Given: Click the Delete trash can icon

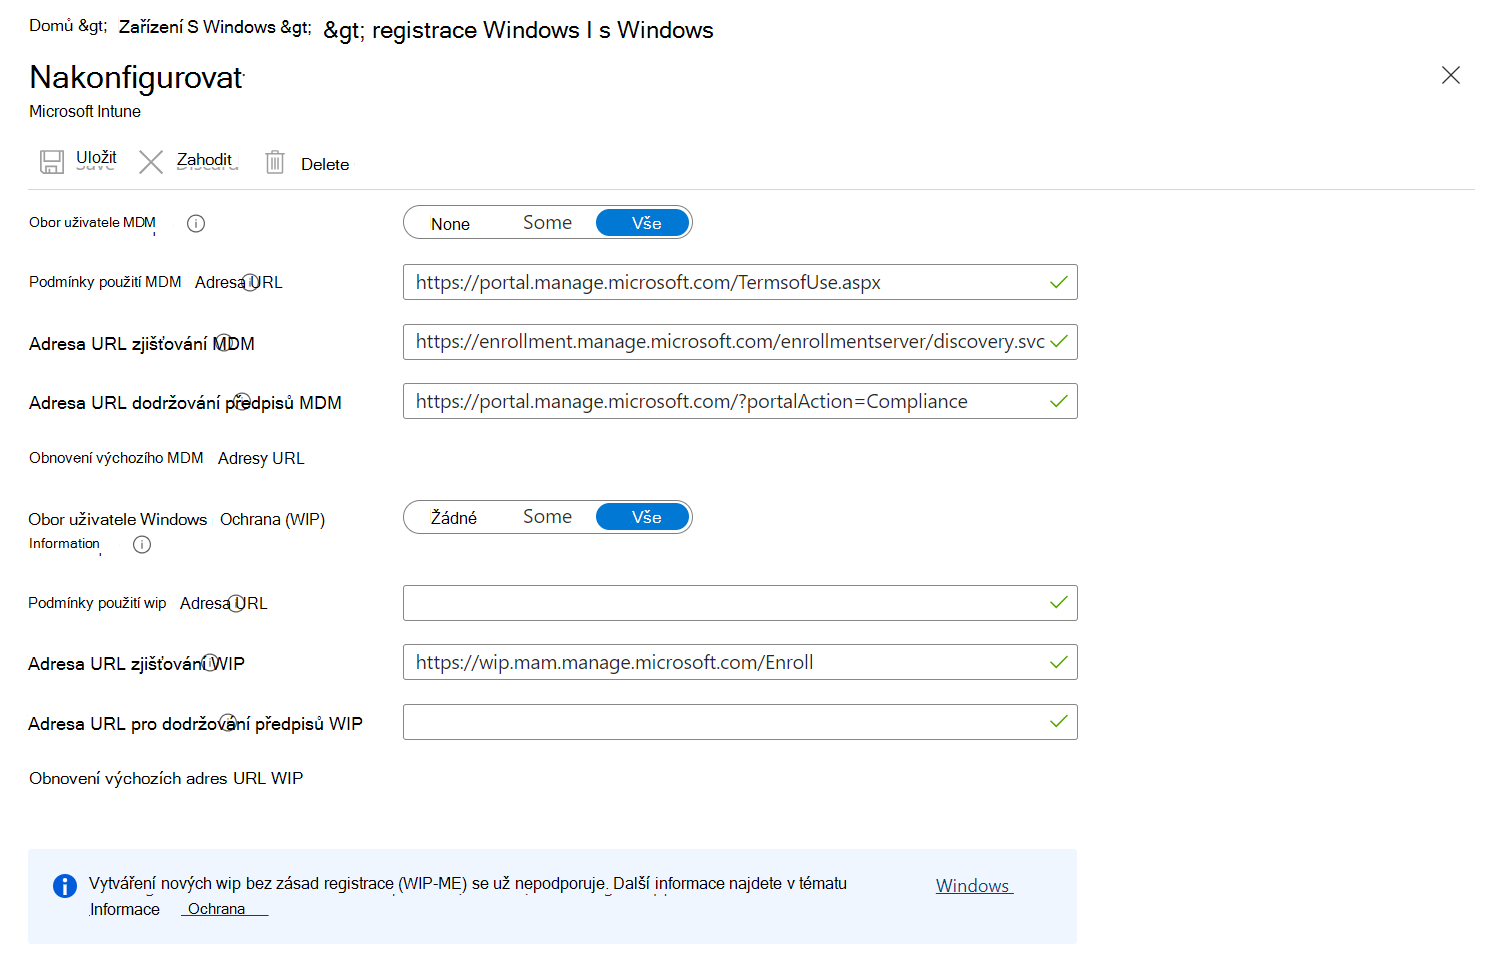Looking at the screenshot, I should point(275,162).
